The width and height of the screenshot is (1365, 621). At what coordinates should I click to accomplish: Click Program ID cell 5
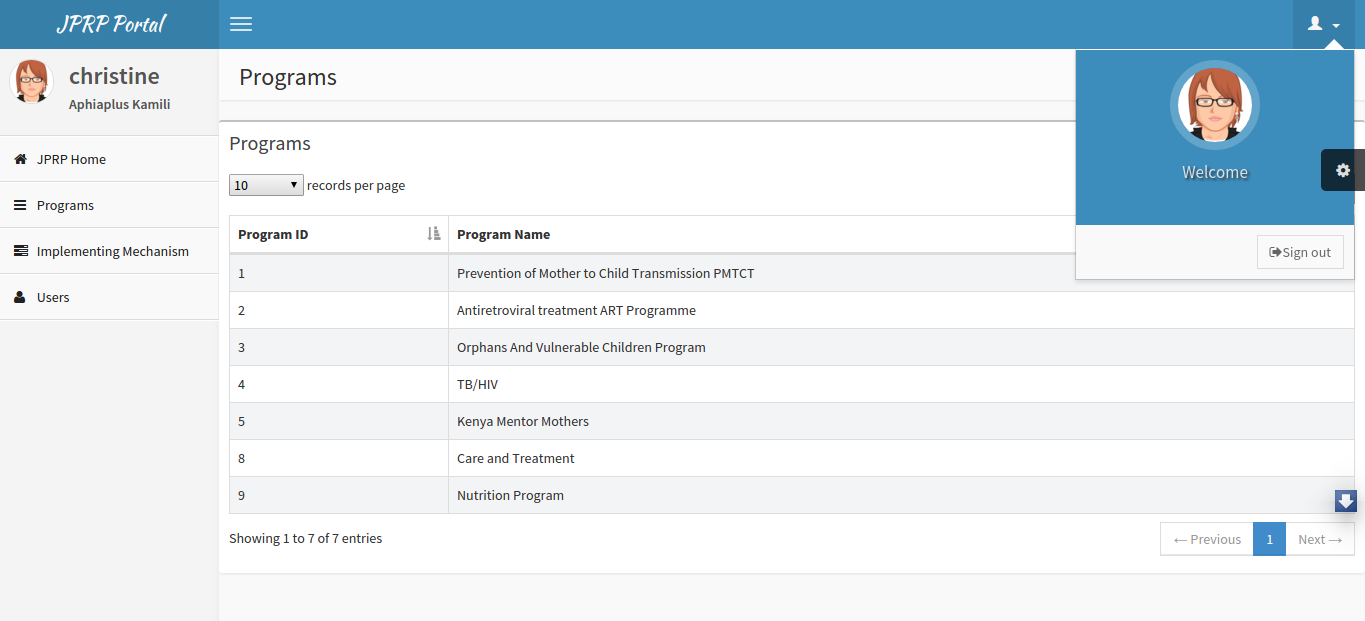[x=339, y=421]
